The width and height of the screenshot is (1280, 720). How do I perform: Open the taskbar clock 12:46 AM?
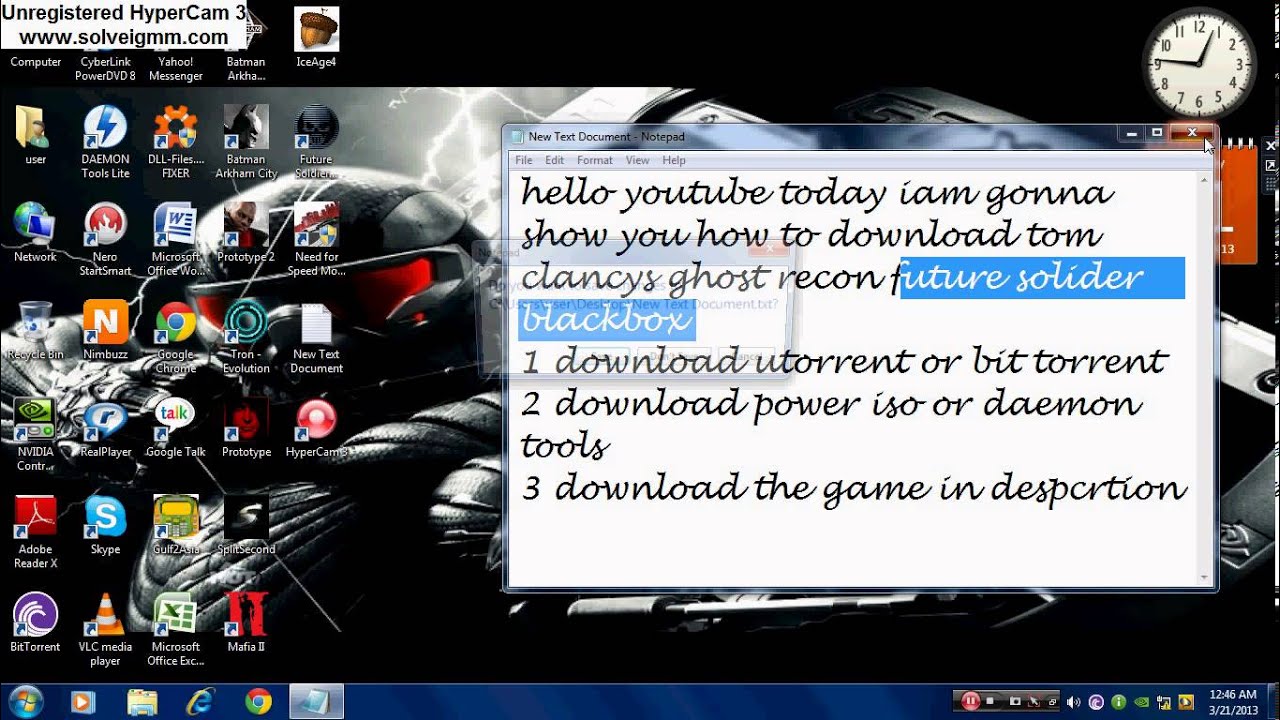(x=1232, y=702)
